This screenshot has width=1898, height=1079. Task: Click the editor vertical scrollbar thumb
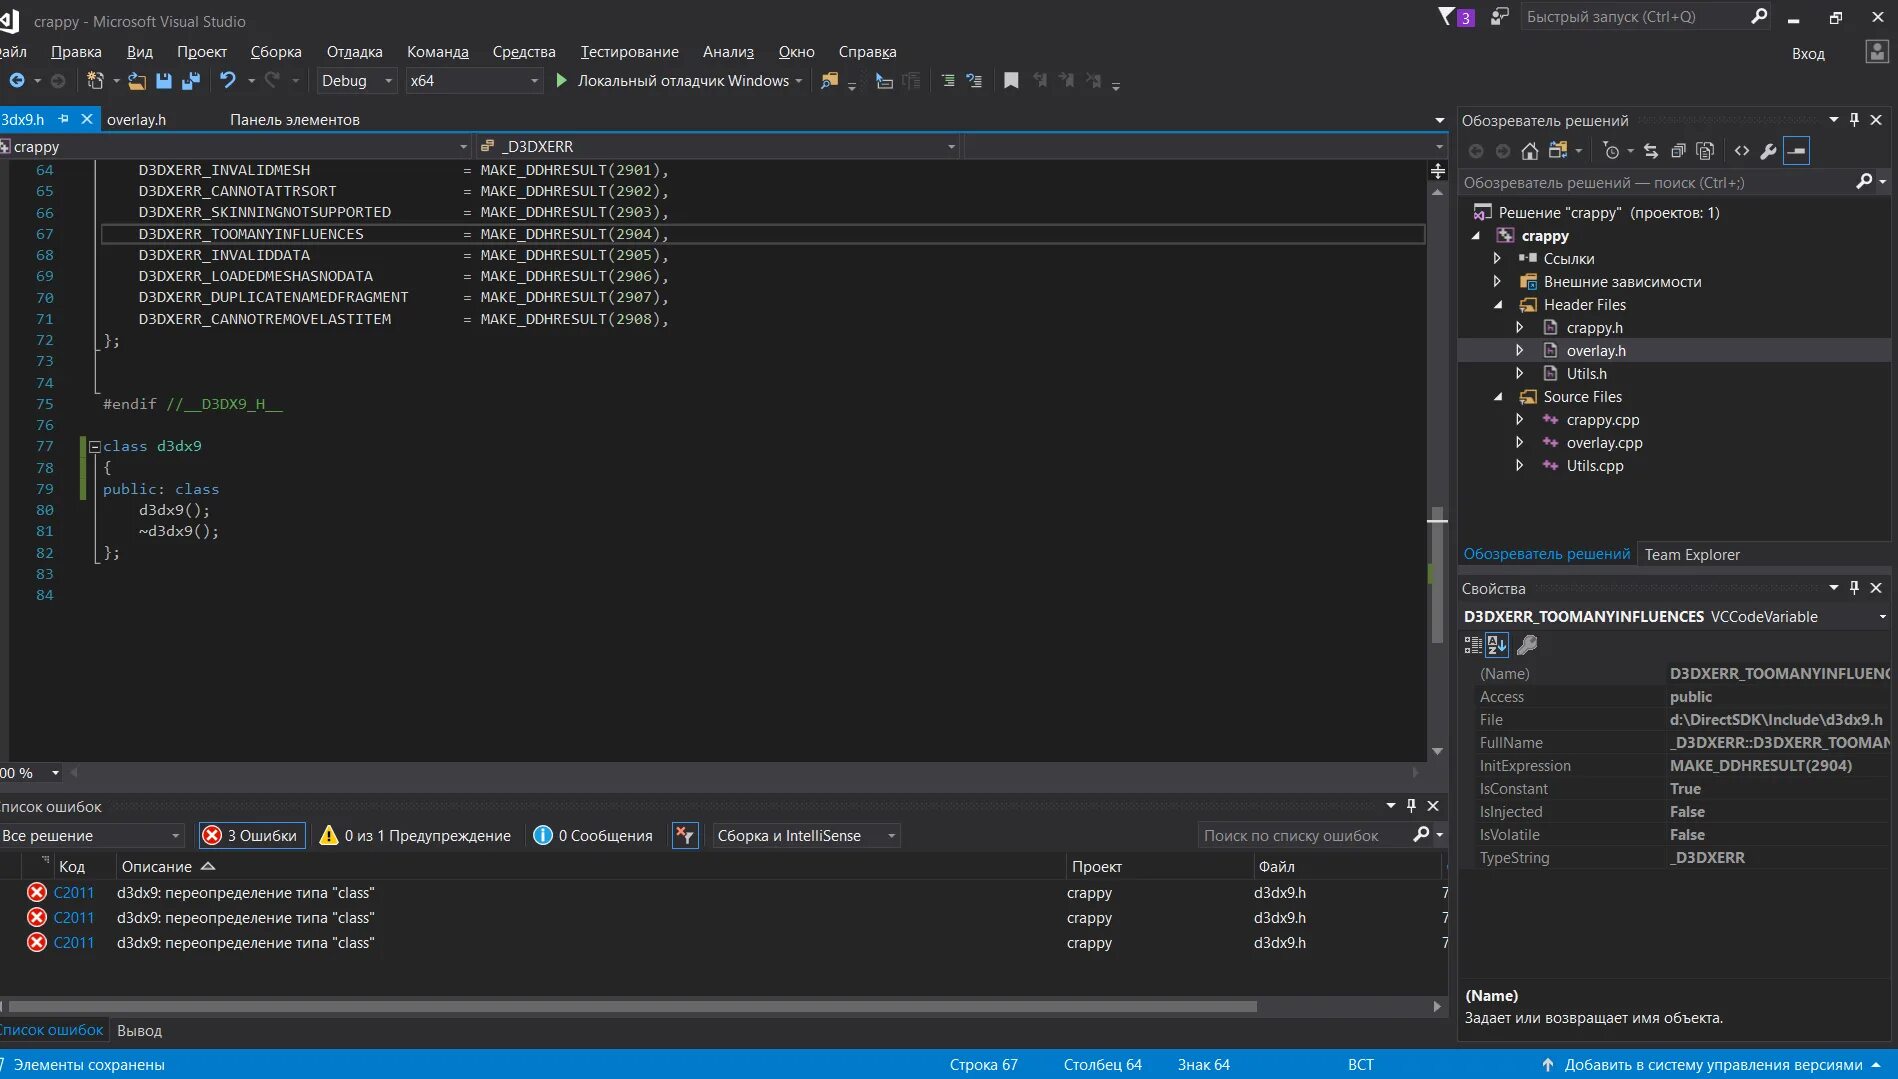tap(1437, 575)
